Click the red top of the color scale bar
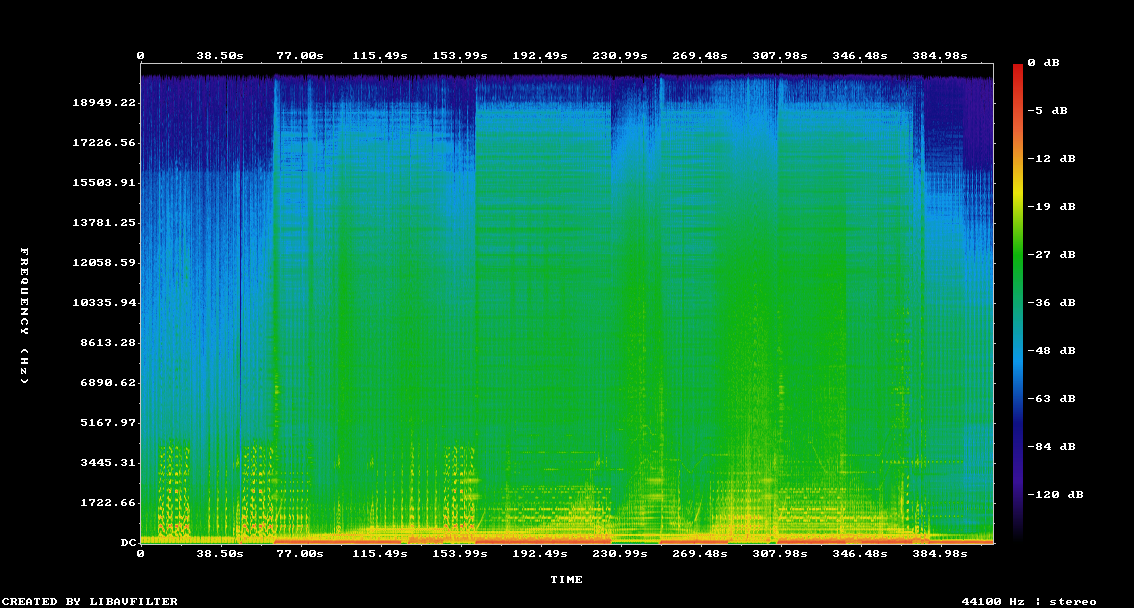The width and height of the screenshot is (1134, 608). point(1018,70)
